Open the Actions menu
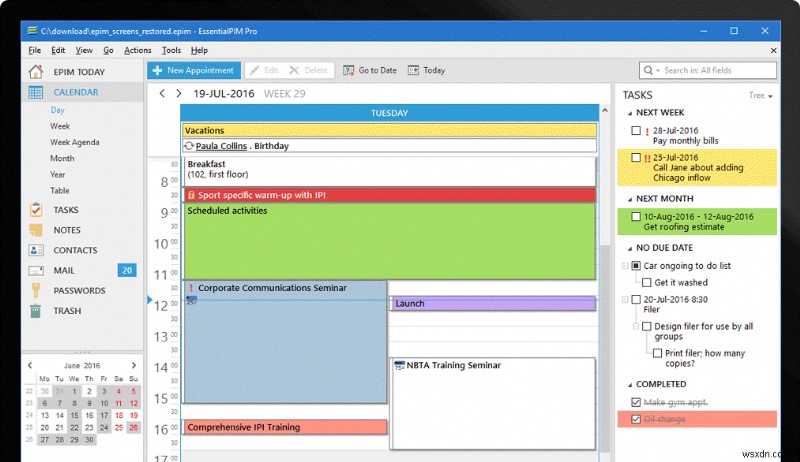The image size is (800, 462). (138, 50)
